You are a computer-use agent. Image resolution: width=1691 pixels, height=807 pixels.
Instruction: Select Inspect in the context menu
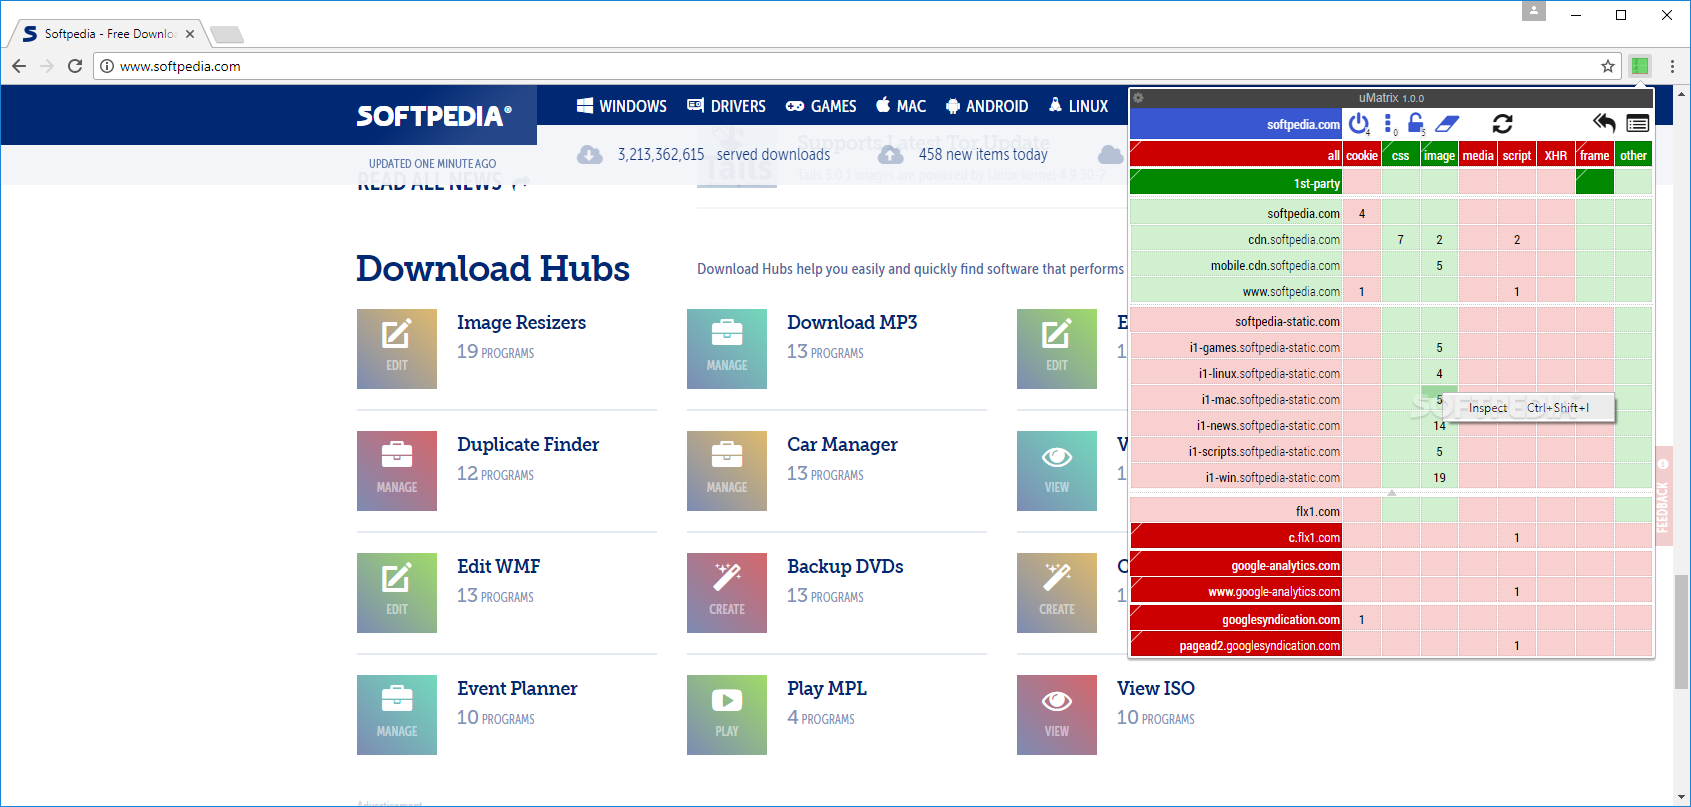point(1530,408)
